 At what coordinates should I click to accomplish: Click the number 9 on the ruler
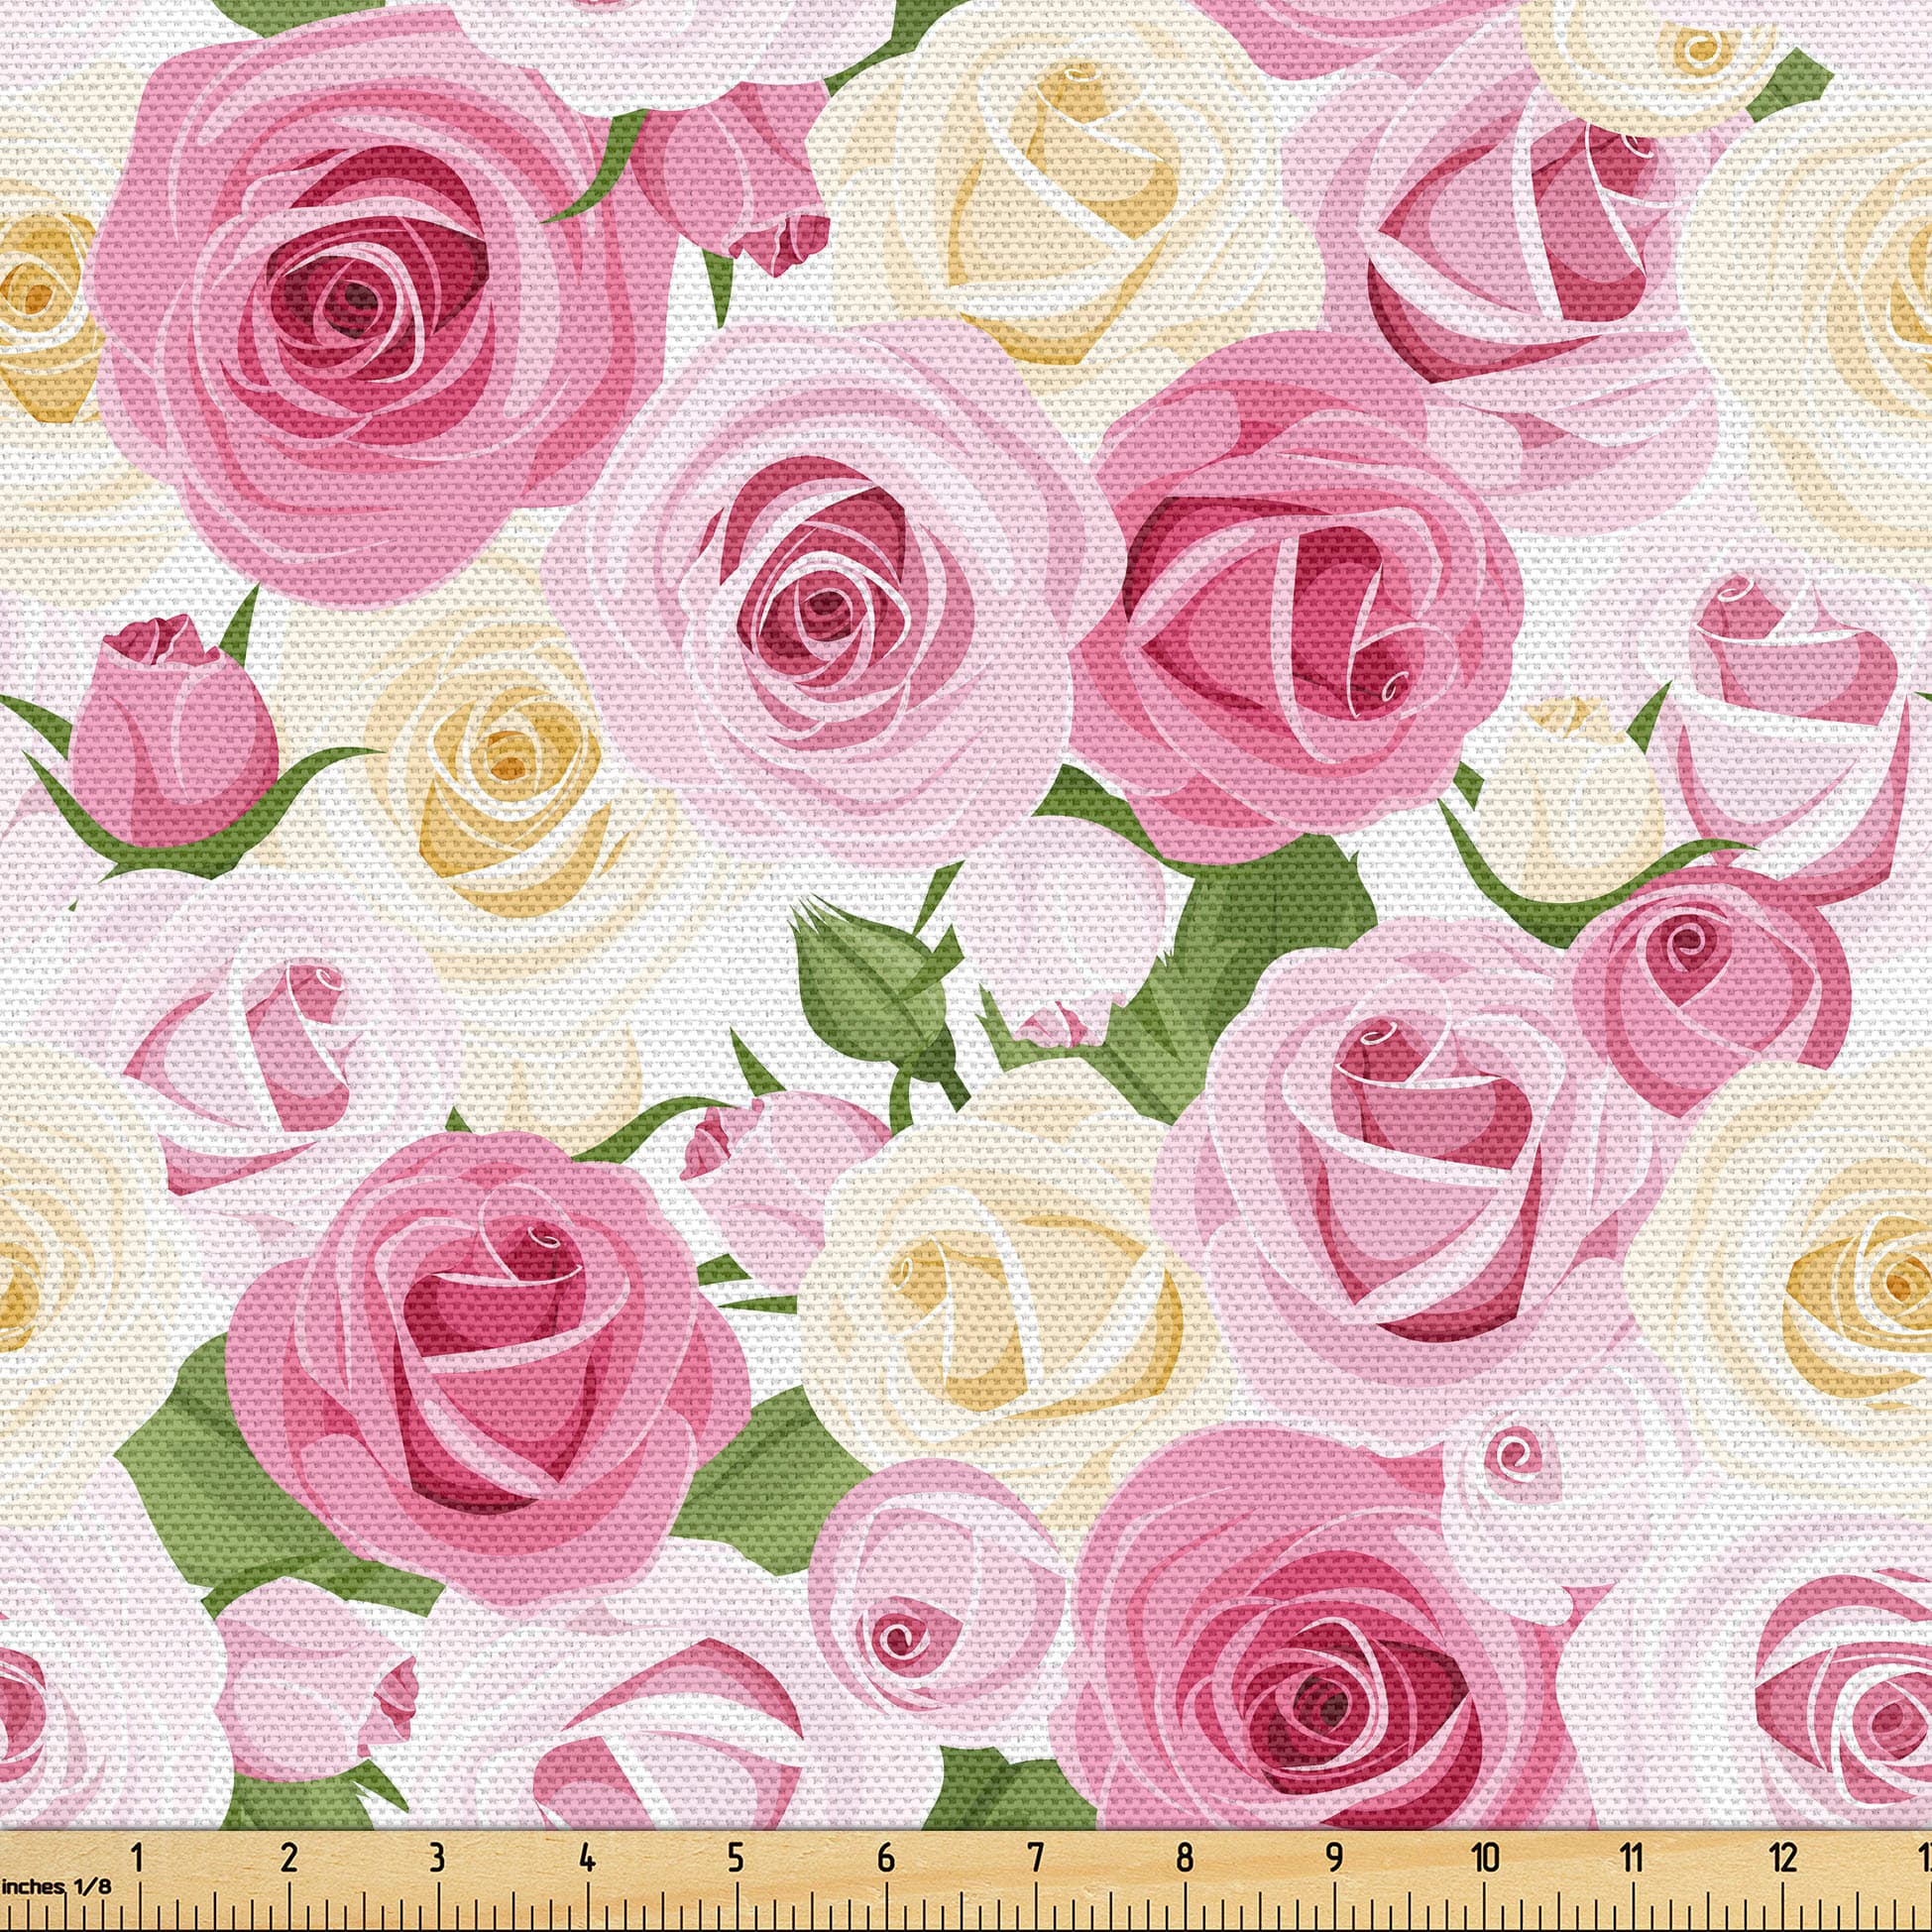[x=1334, y=1859]
